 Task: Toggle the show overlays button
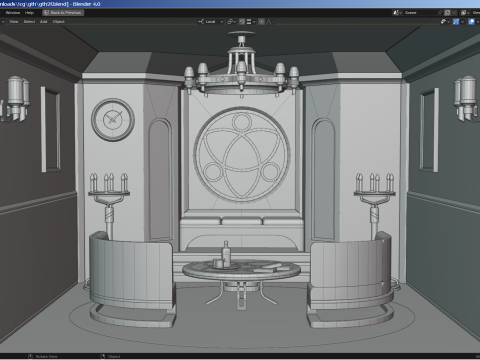tap(471, 22)
